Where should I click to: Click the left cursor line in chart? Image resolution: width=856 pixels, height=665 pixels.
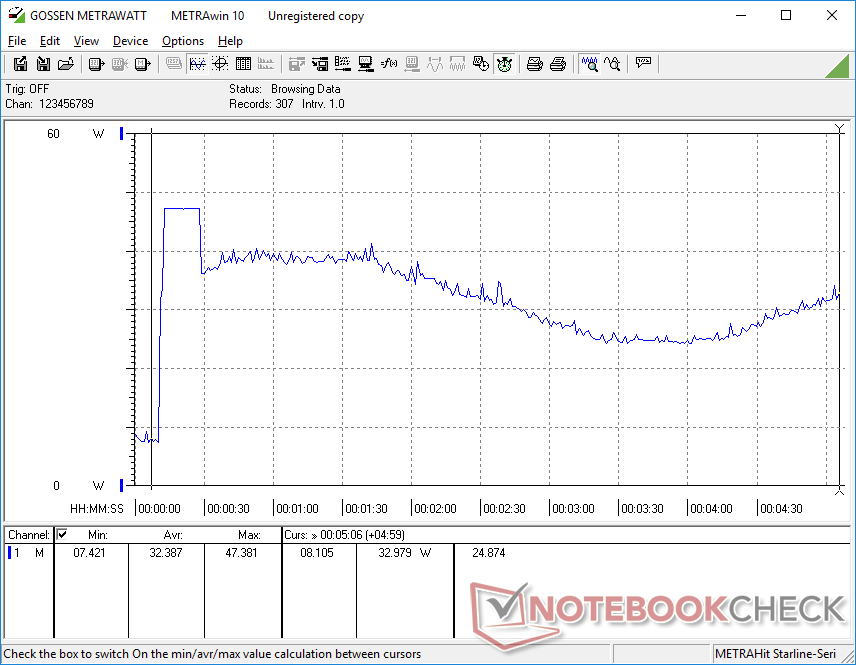click(152, 308)
